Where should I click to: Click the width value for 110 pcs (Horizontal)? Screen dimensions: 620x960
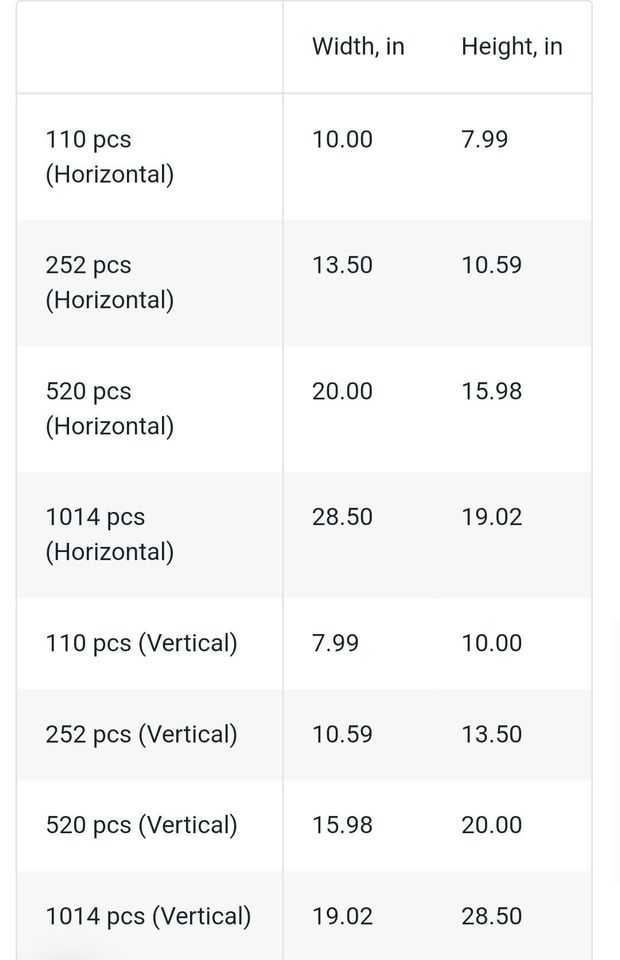pyautogui.click(x=342, y=139)
